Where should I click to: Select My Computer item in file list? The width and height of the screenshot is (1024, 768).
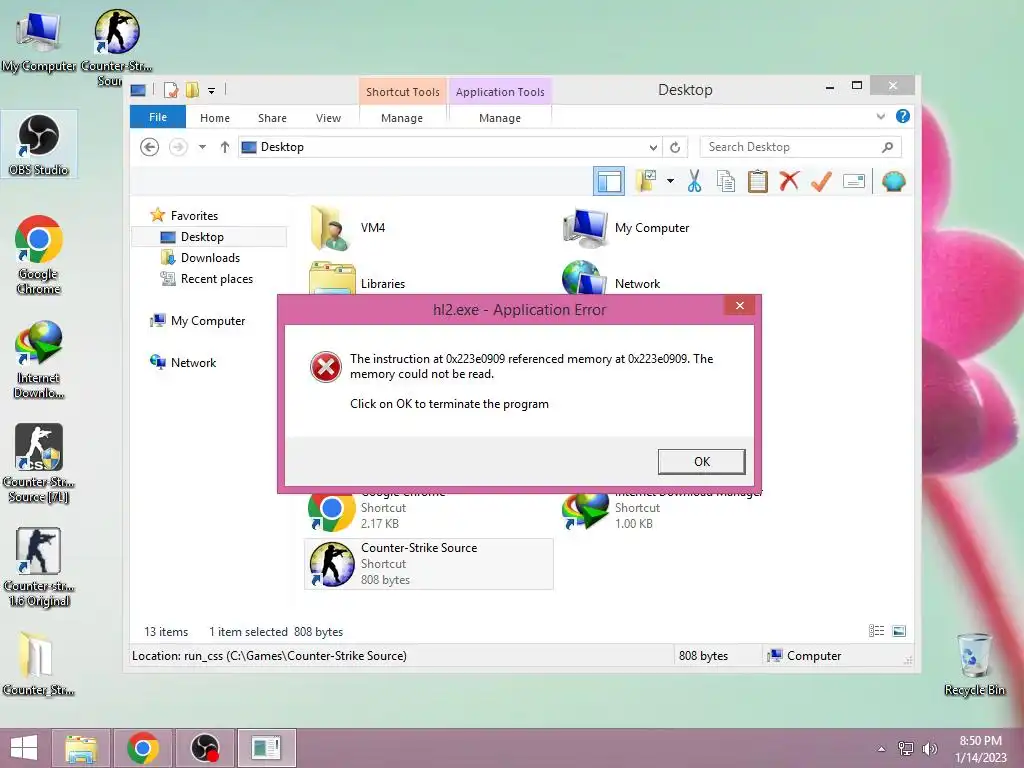coord(626,228)
